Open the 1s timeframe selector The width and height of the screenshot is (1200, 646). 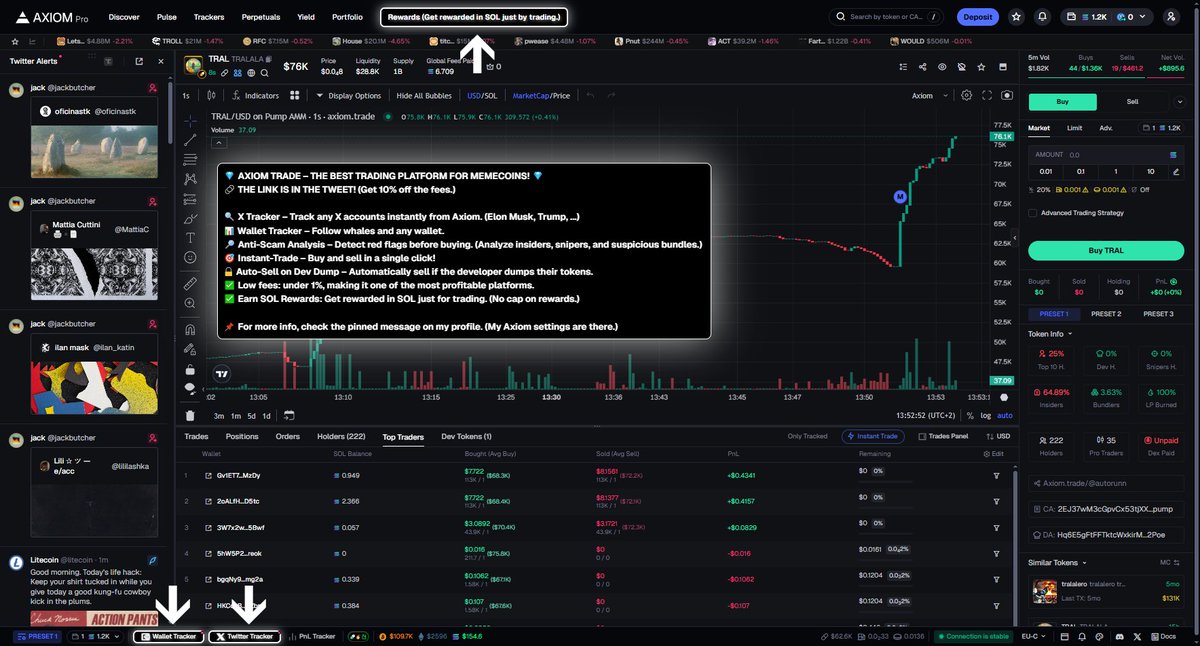[186, 96]
